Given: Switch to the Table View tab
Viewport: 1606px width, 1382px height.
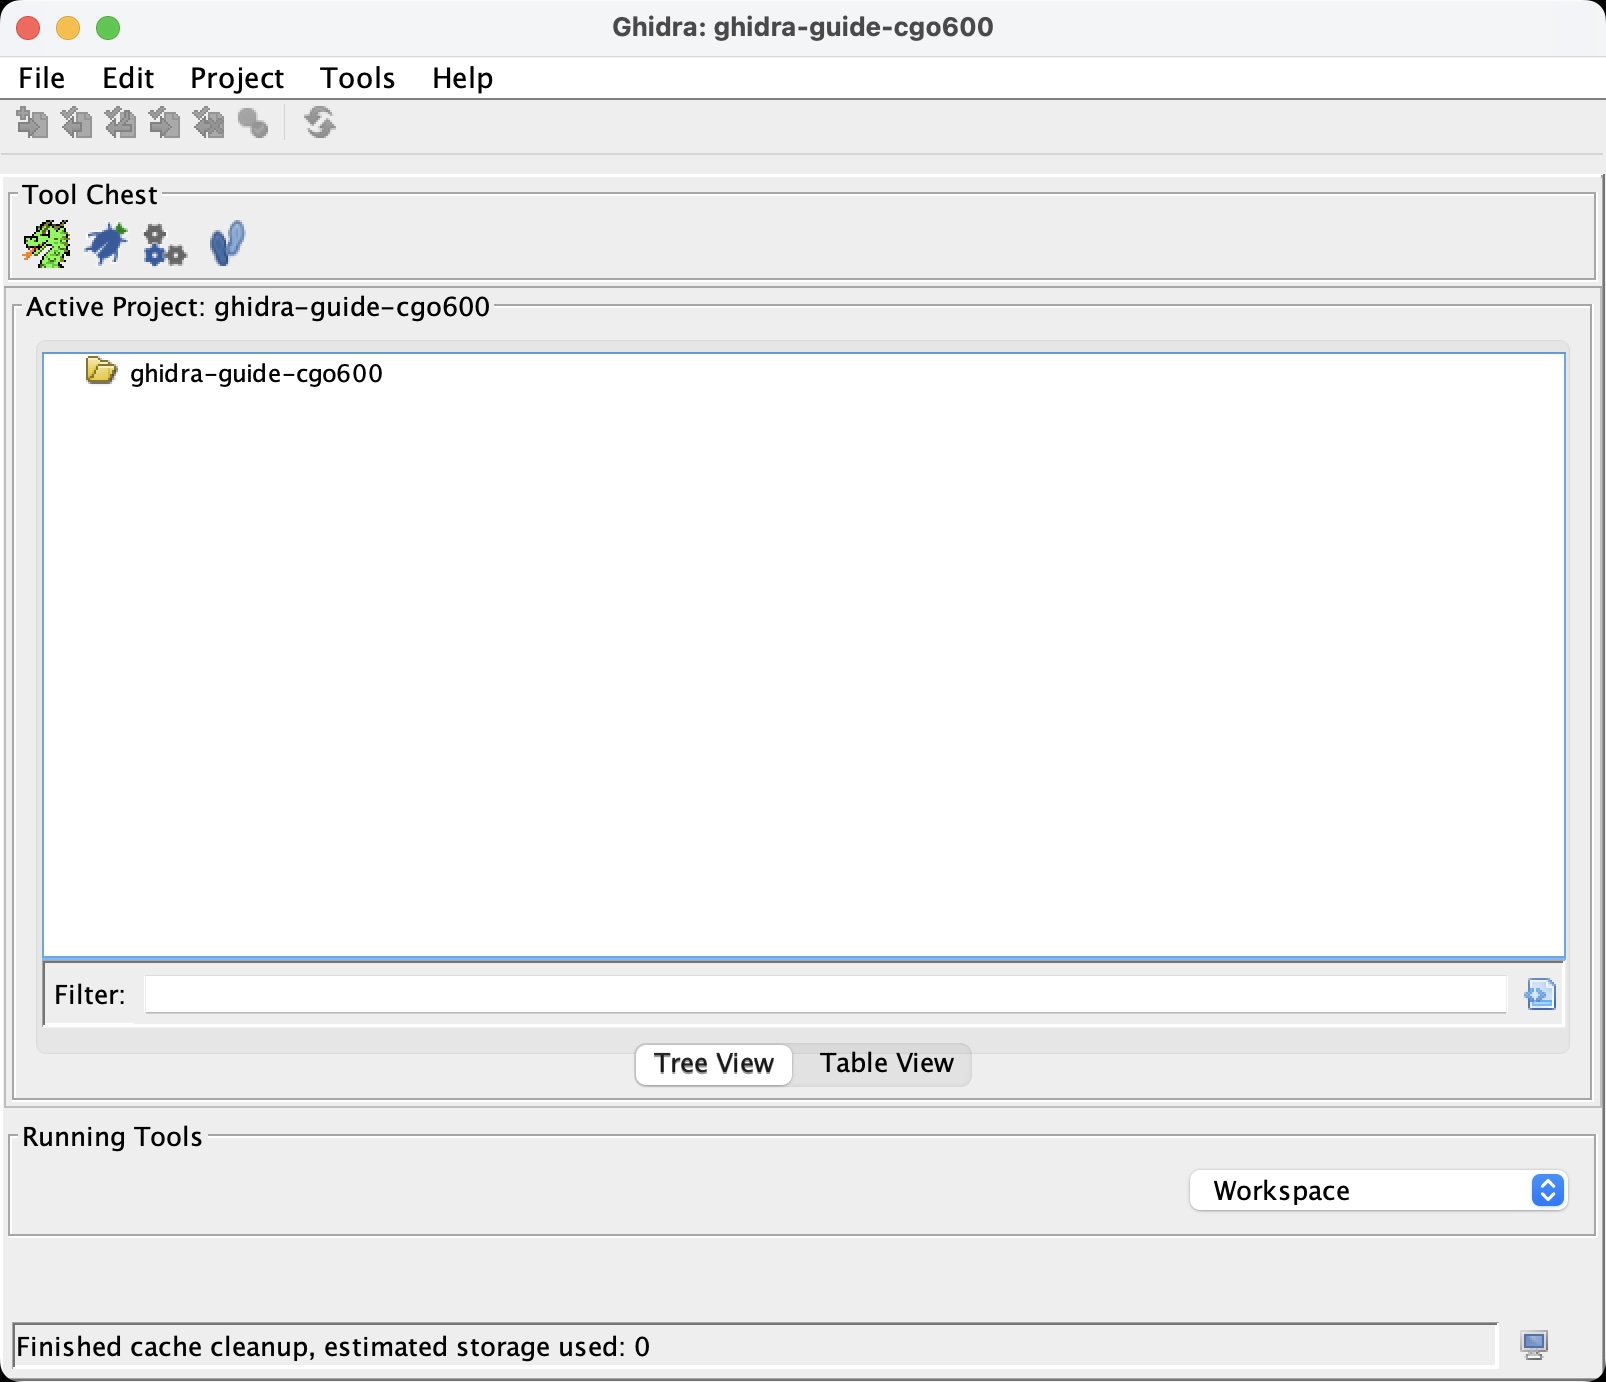Looking at the screenshot, I should tap(886, 1063).
